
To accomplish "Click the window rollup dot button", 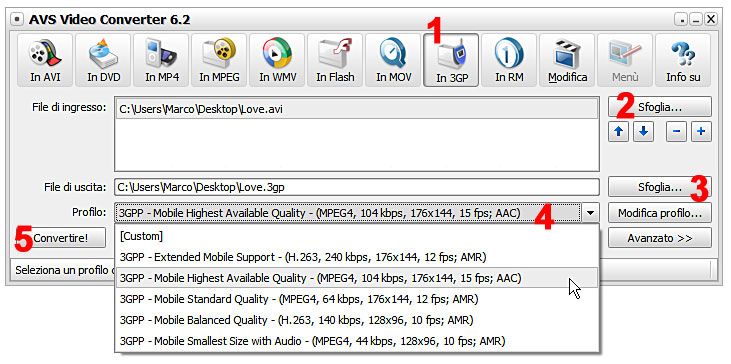I will click(x=682, y=20).
